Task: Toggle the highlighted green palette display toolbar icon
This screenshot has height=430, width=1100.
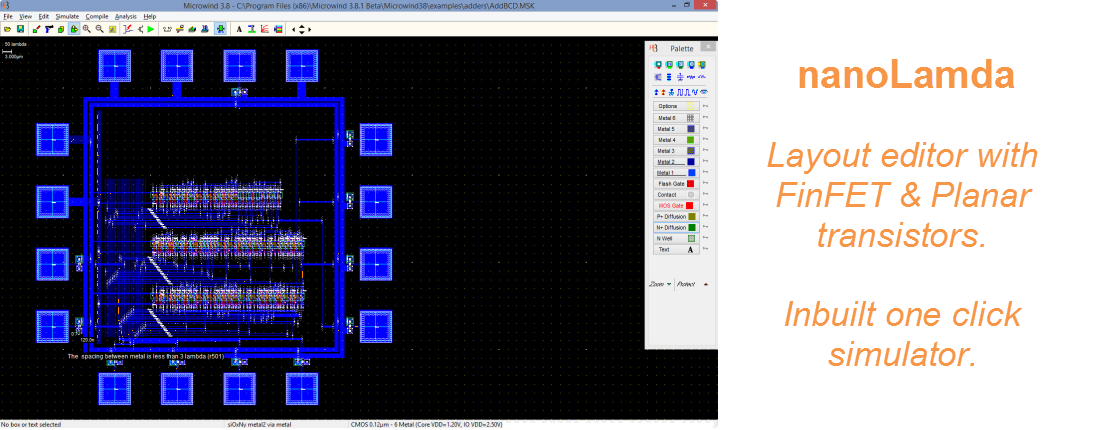Action: (x=220, y=29)
